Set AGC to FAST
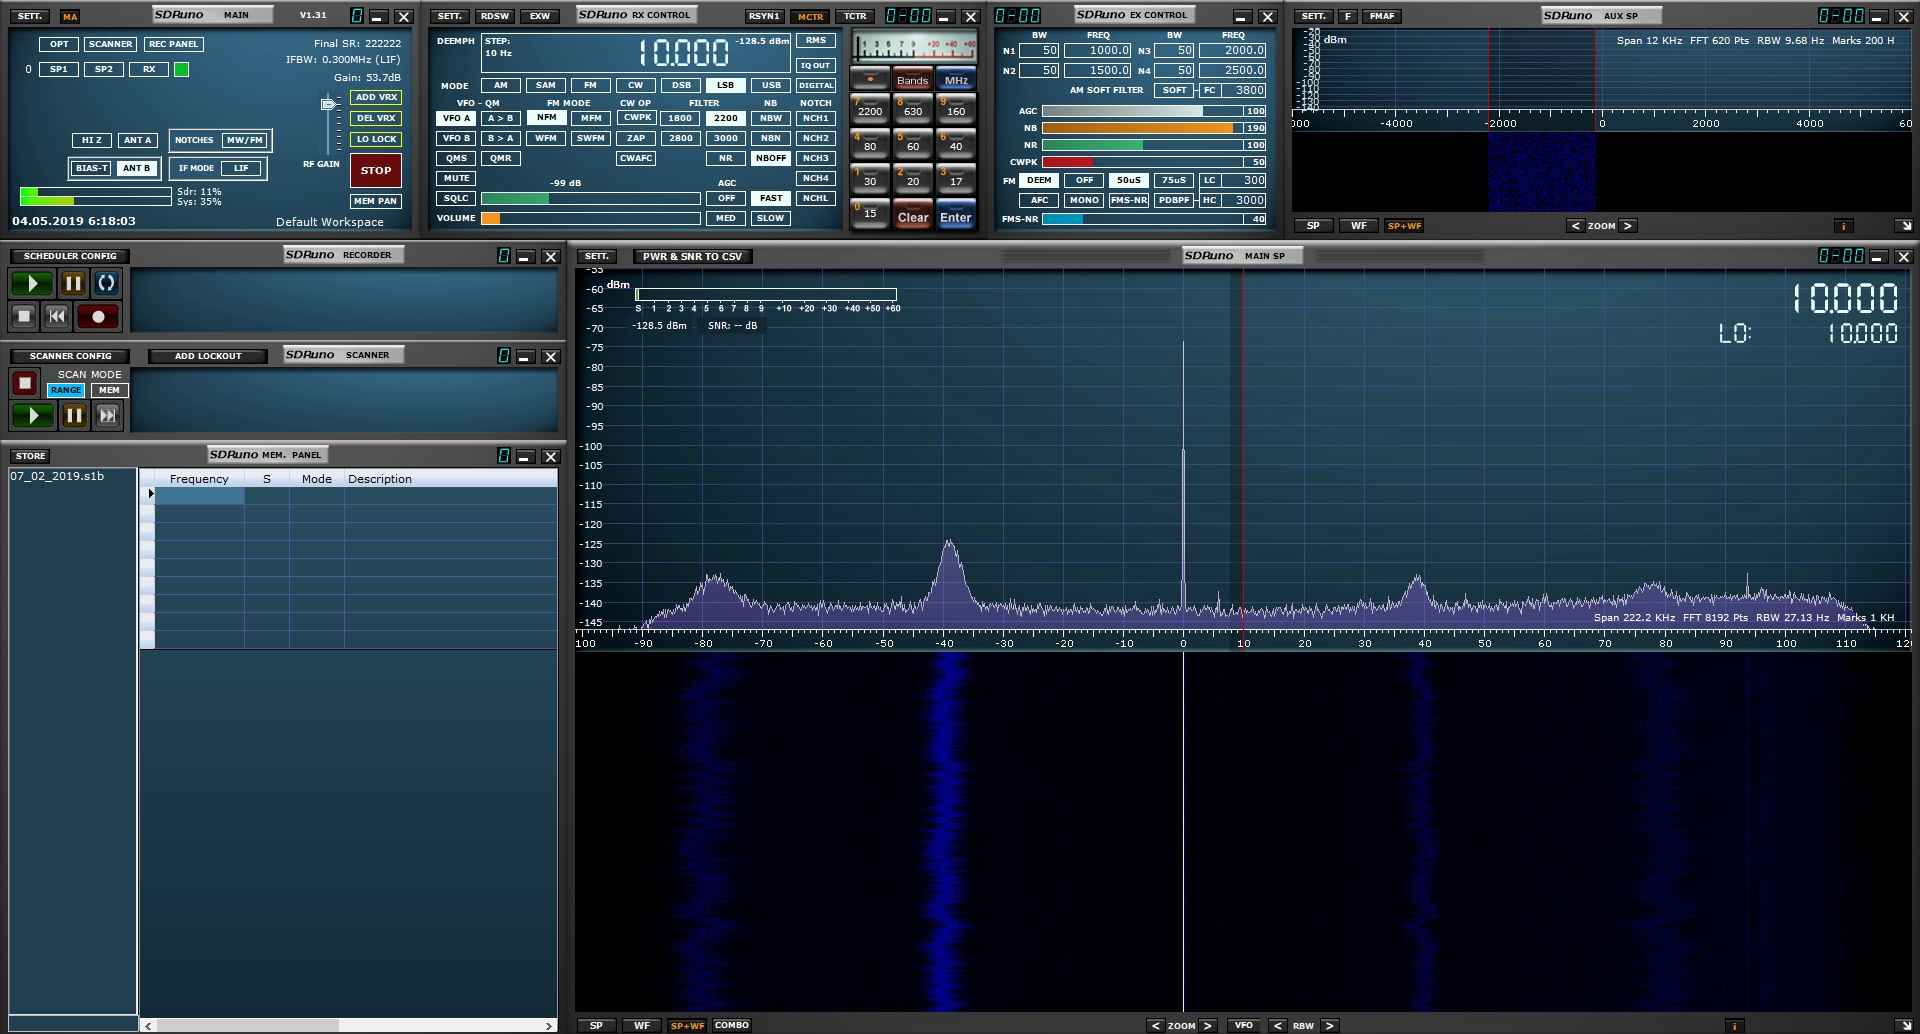1920x1034 pixels. (x=771, y=198)
